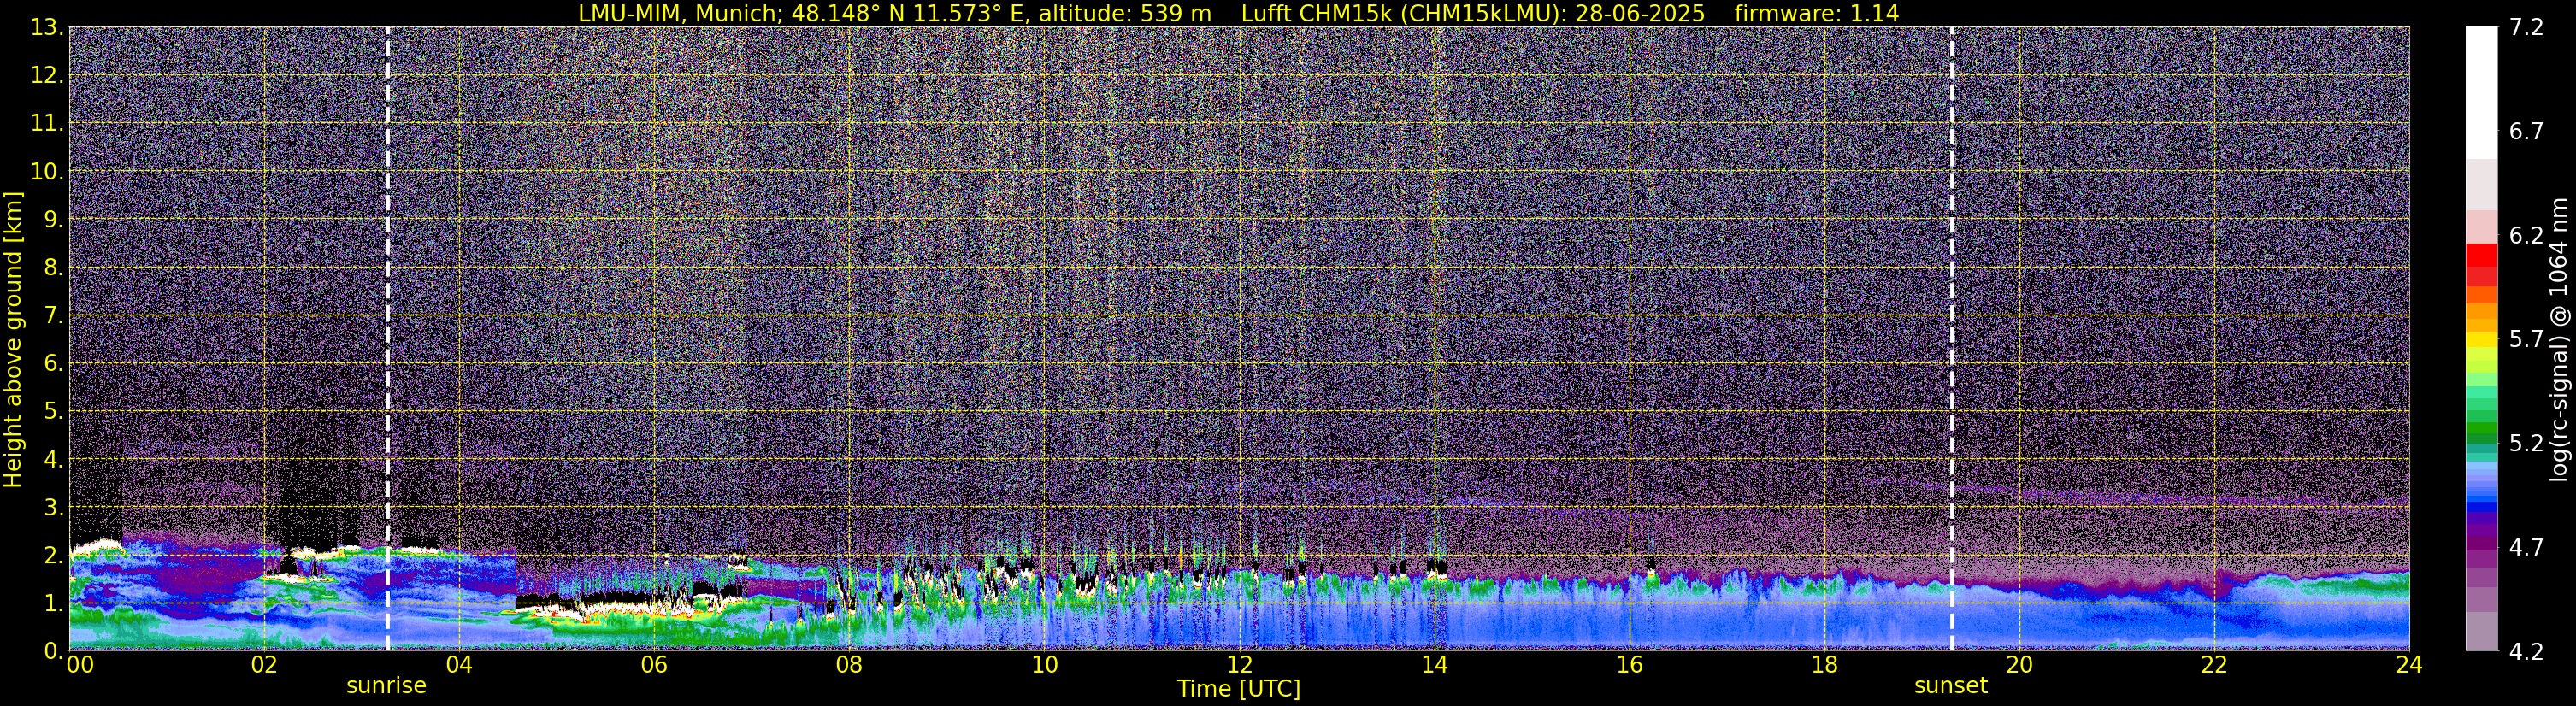Click time axis tick label '14'

coord(1434,665)
